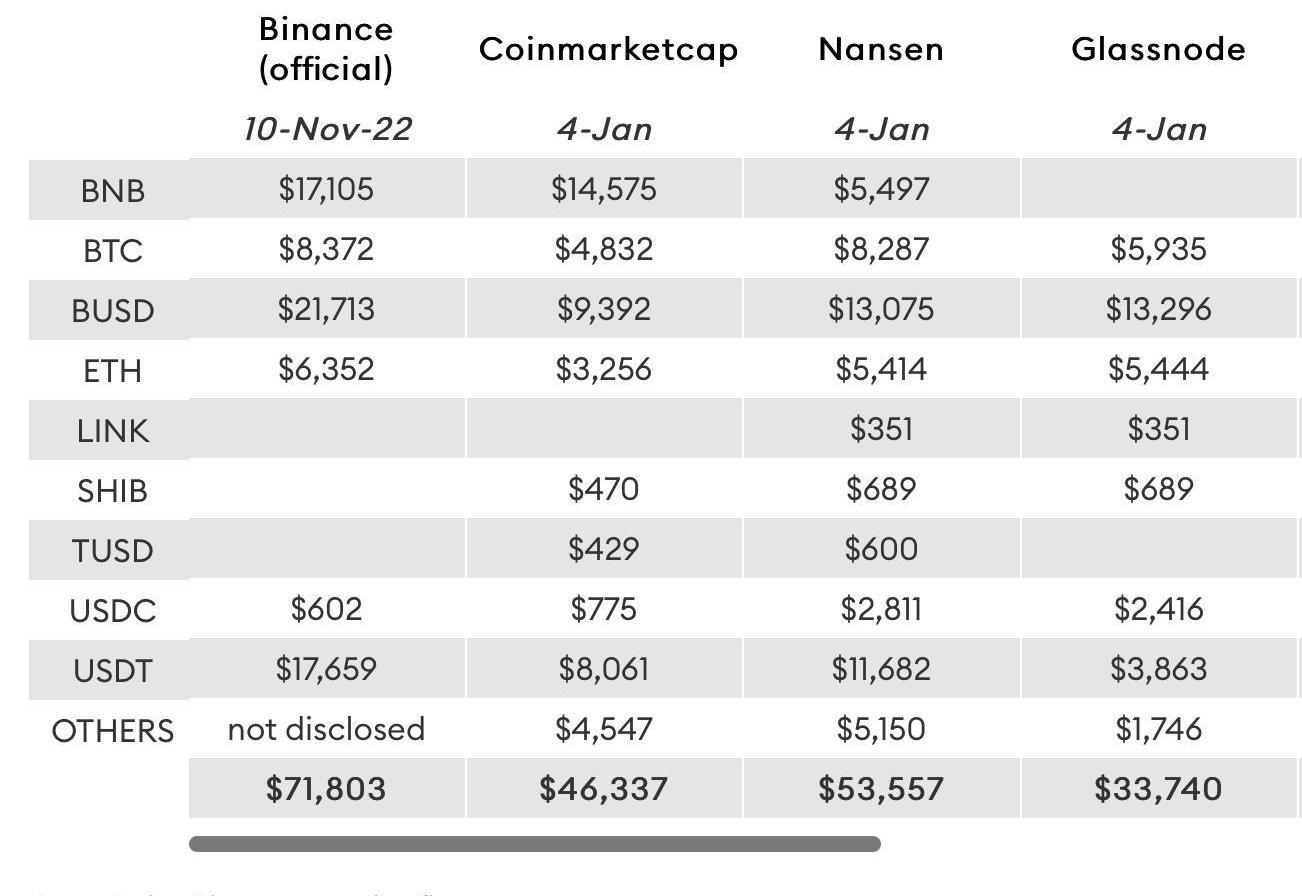This screenshot has width=1302, height=896.
Task: Click the 'not disclosed' cell
Action: click(326, 729)
